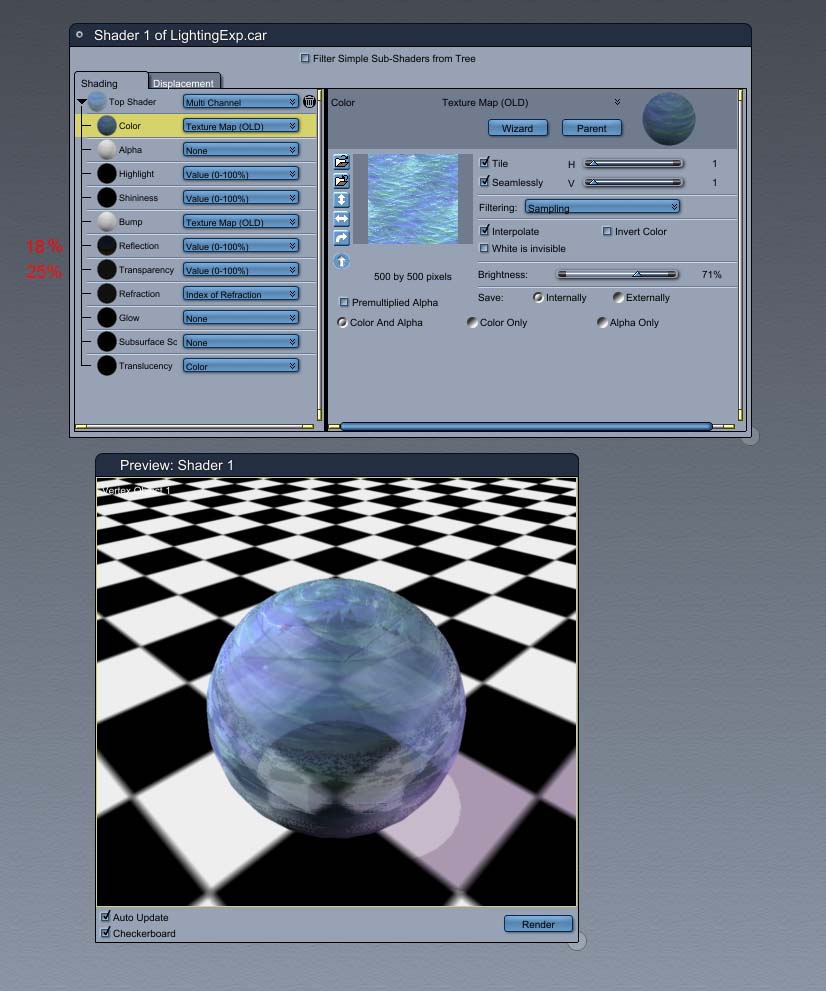Choose the Color Only option
The height and width of the screenshot is (991, 826).
[x=472, y=322]
